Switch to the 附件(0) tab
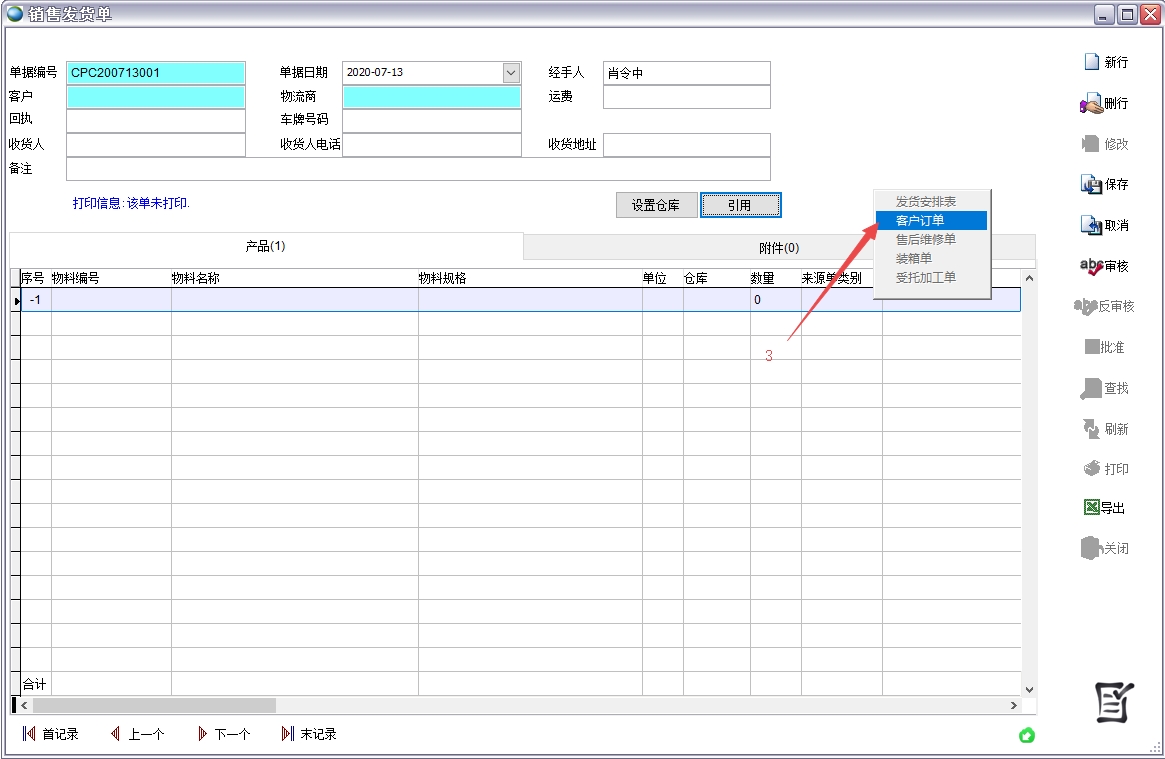The height and width of the screenshot is (759, 1165). click(x=780, y=246)
